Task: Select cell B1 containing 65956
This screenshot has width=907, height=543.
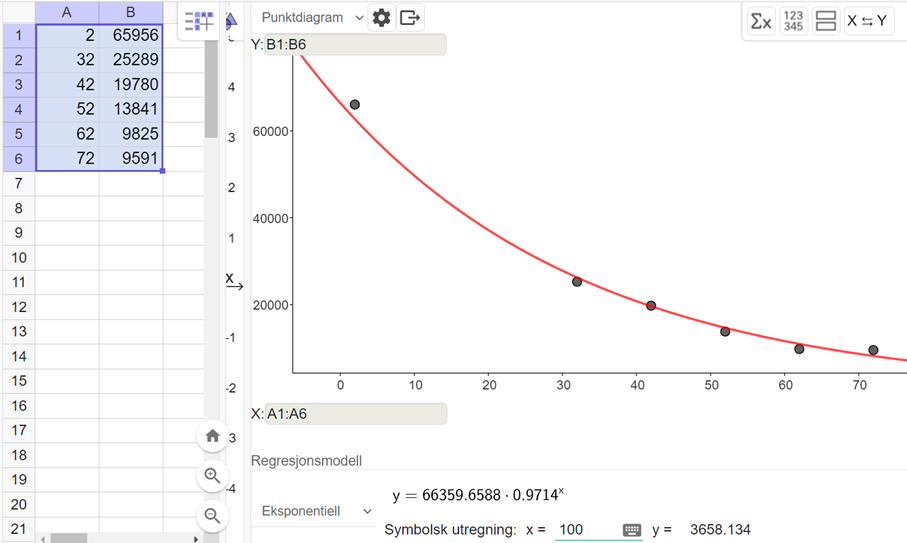Action: tap(131, 35)
